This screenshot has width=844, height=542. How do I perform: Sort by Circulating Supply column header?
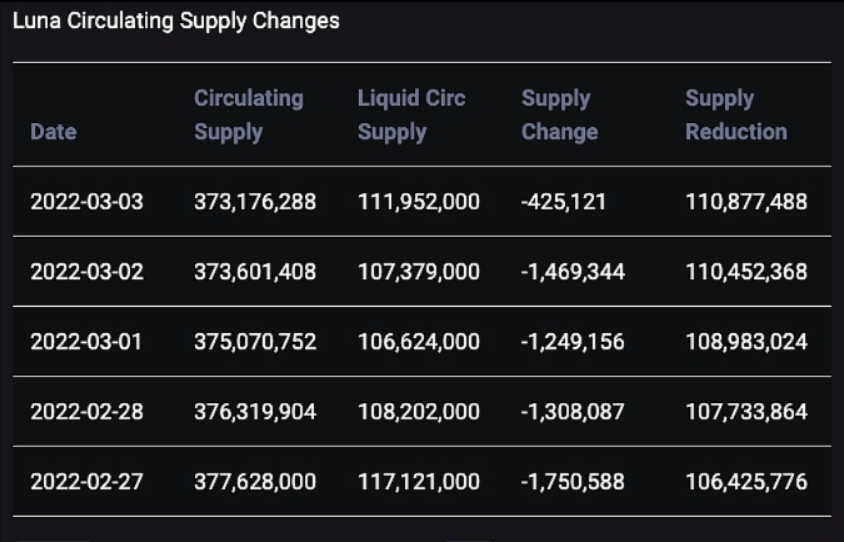pos(248,115)
